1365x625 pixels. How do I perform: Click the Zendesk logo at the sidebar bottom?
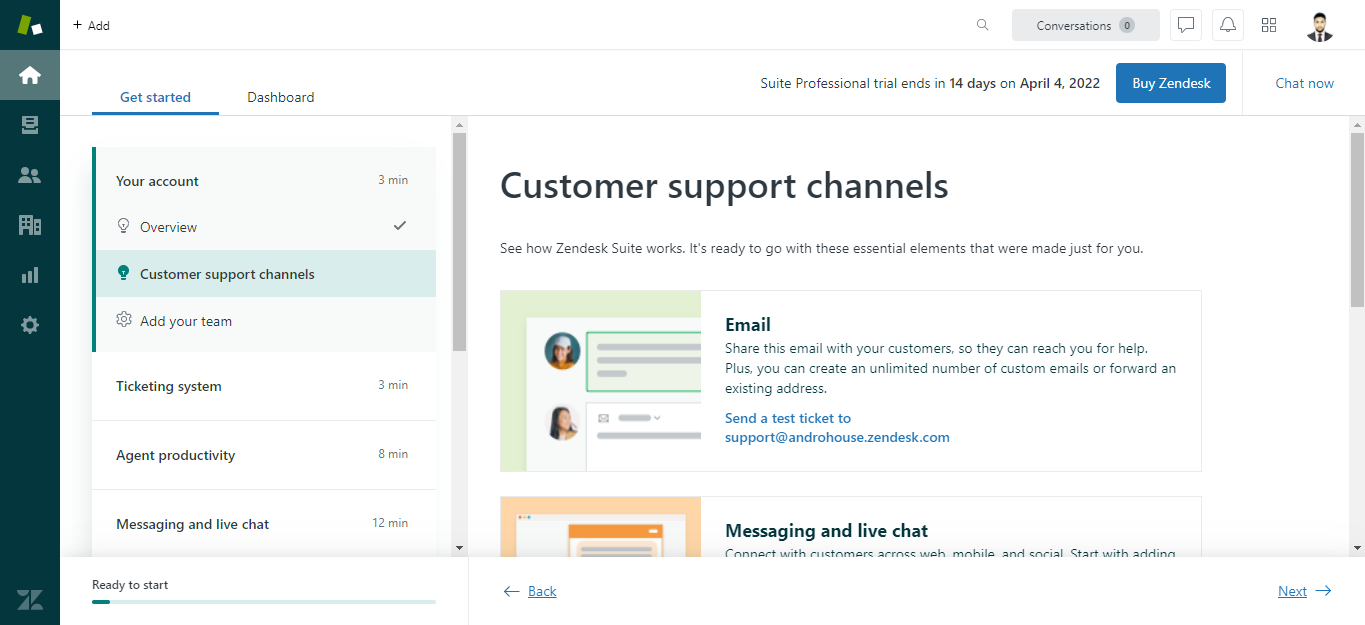(30, 600)
